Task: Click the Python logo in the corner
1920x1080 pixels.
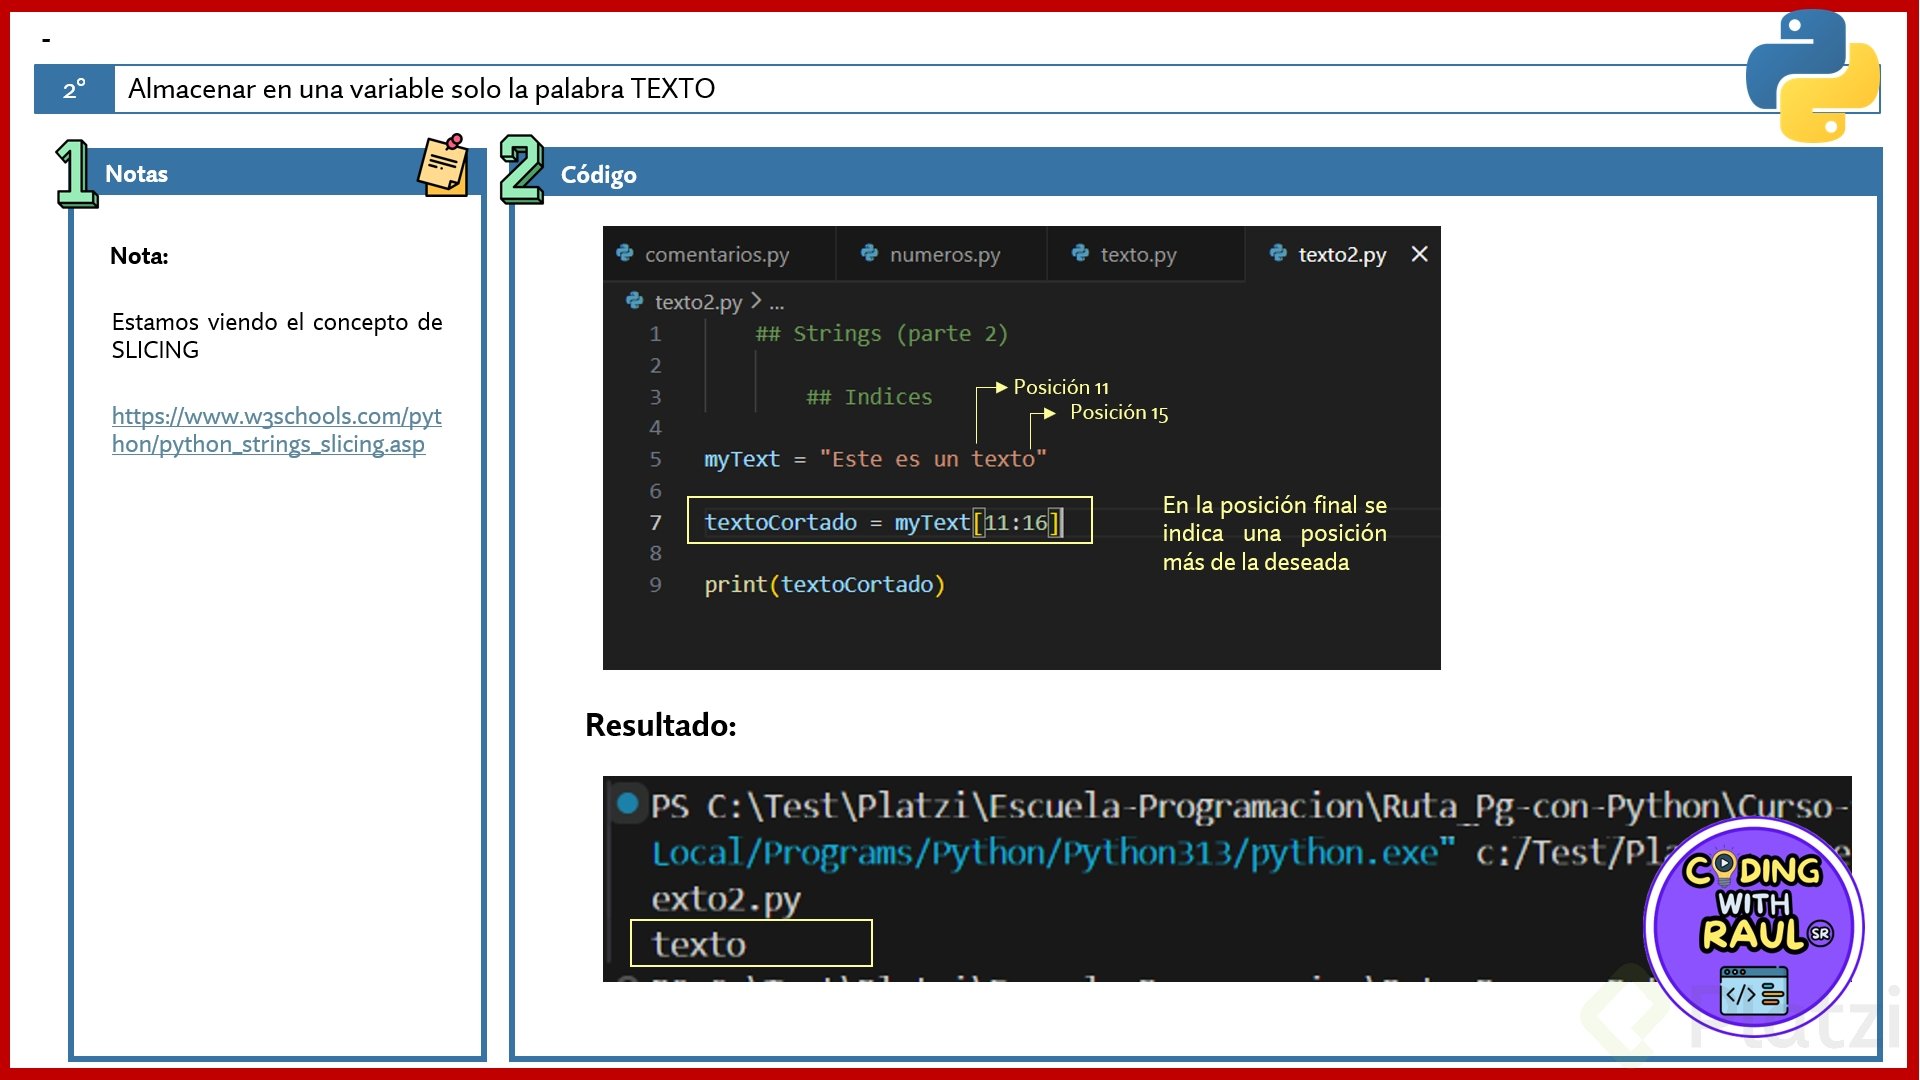Action: tap(1812, 77)
